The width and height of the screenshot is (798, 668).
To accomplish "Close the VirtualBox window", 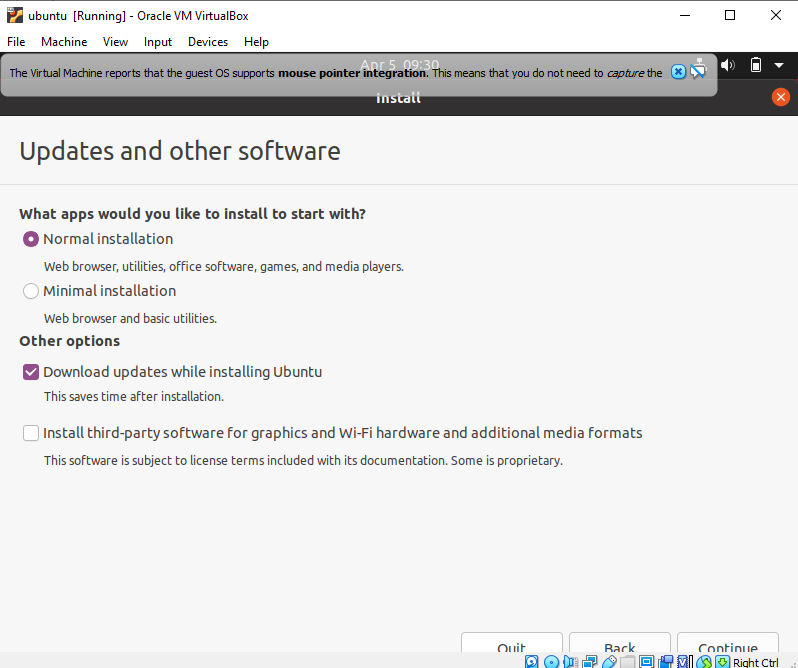I will (776, 15).
